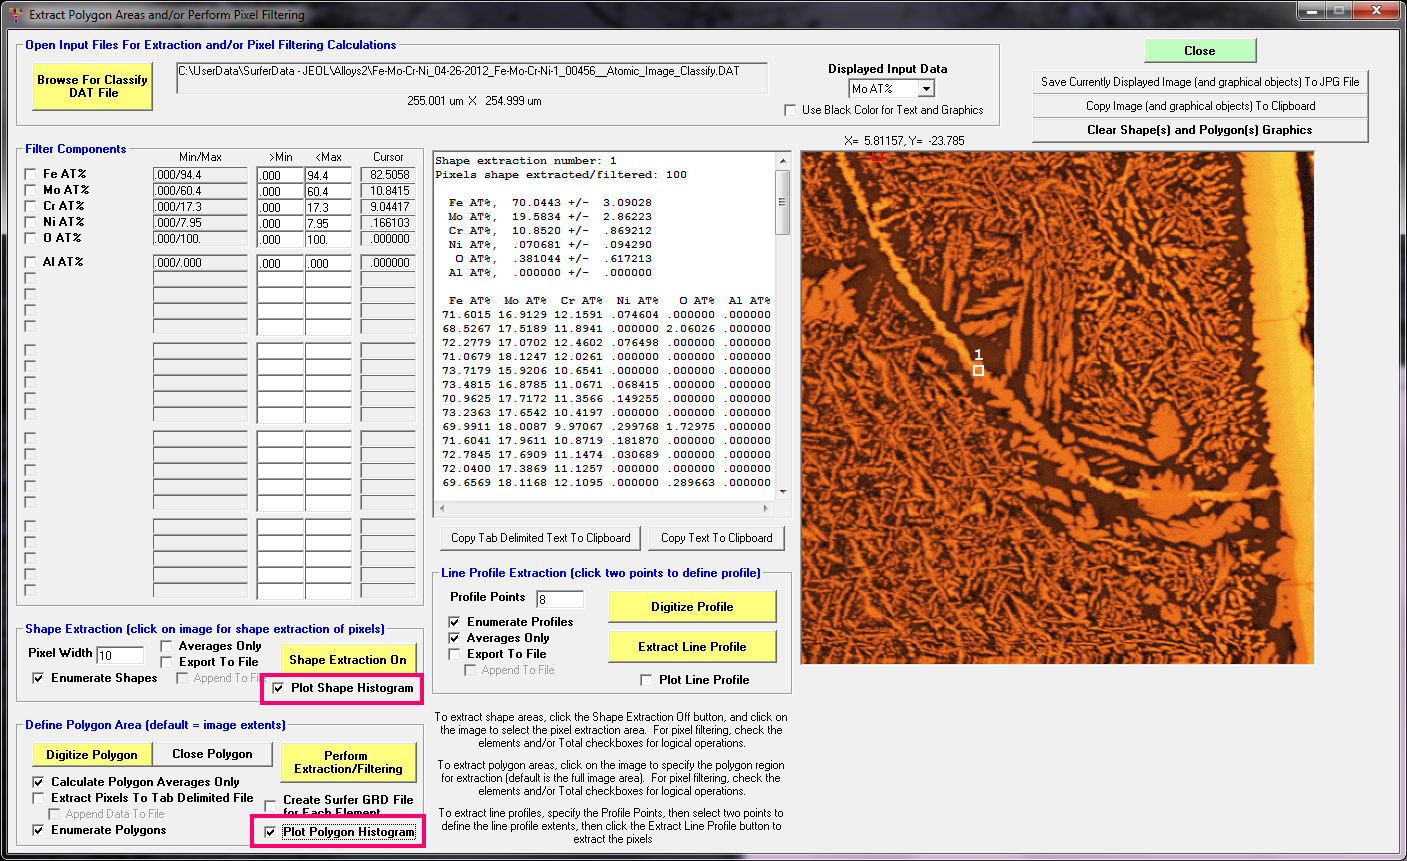1407x861 pixels.
Task: Click the app icon in title bar
Action: (15, 15)
